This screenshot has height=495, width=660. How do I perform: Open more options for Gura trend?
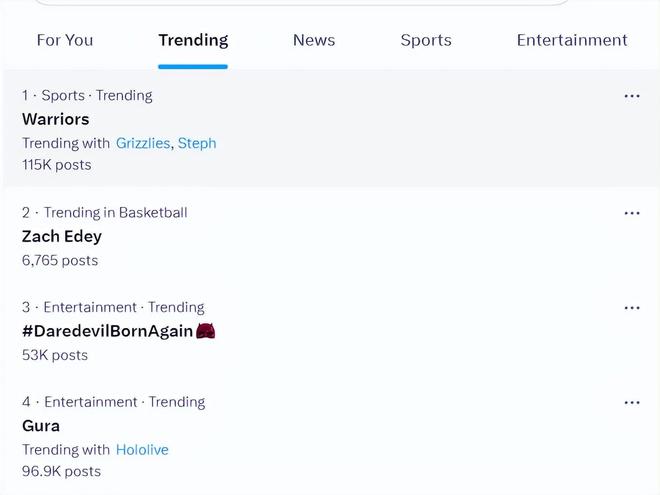tap(632, 403)
